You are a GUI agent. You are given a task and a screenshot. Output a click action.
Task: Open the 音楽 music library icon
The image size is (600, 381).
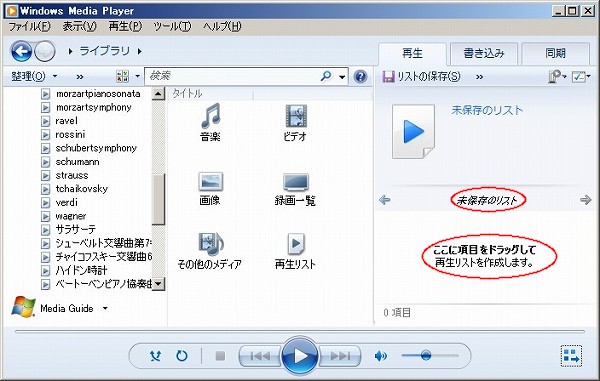pyautogui.click(x=210, y=122)
